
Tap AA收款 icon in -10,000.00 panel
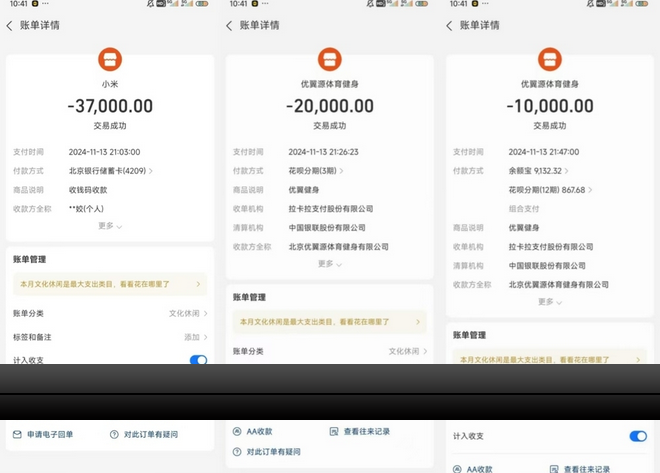[x=457, y=469]
